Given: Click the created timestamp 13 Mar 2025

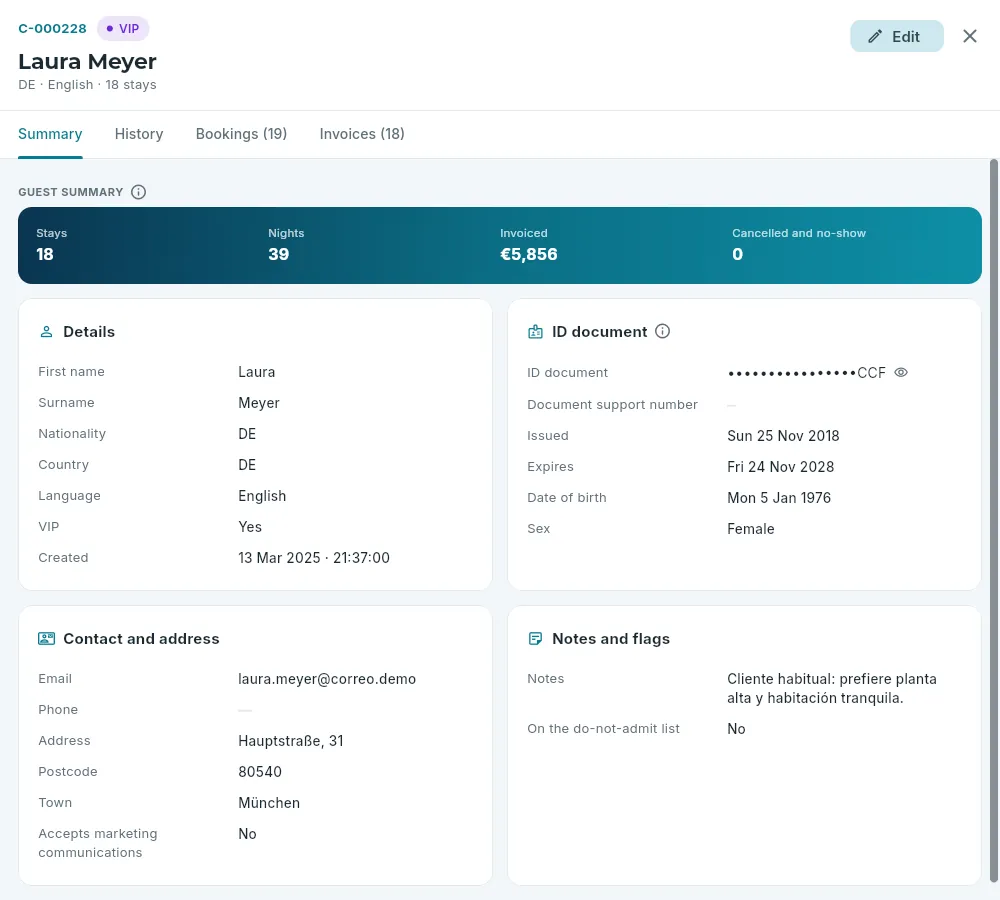Looking at the screenshot, I should pos(314,557).
